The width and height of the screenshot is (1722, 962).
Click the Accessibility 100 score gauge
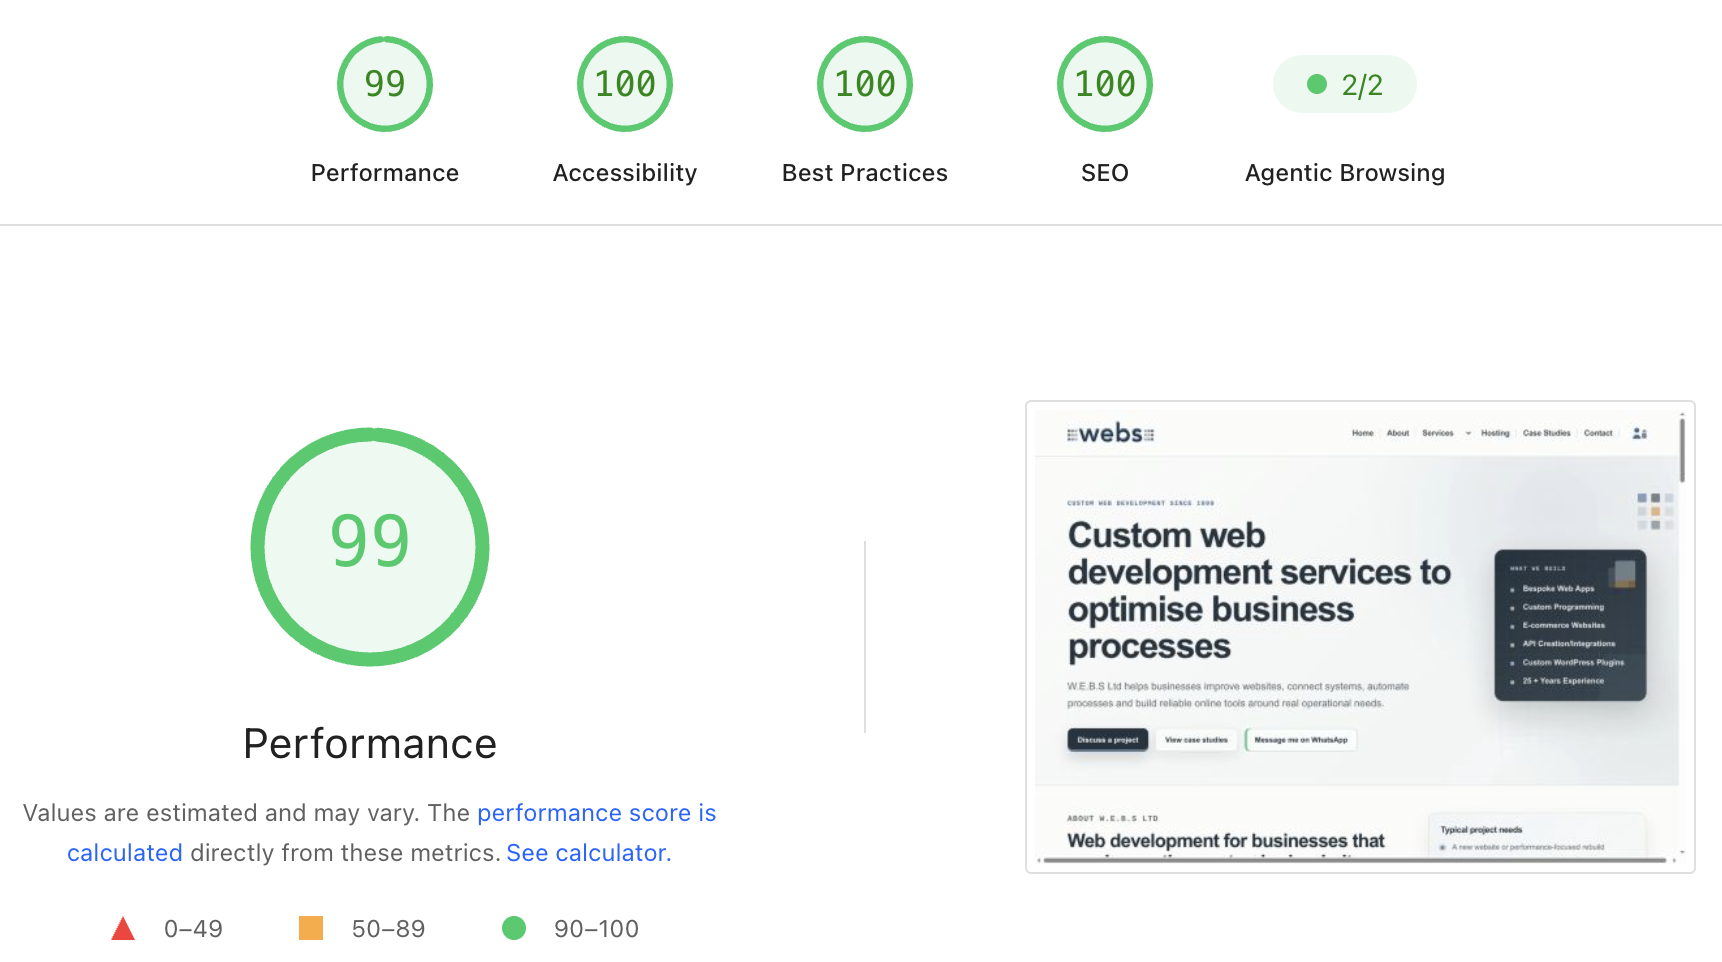point(625,84)
